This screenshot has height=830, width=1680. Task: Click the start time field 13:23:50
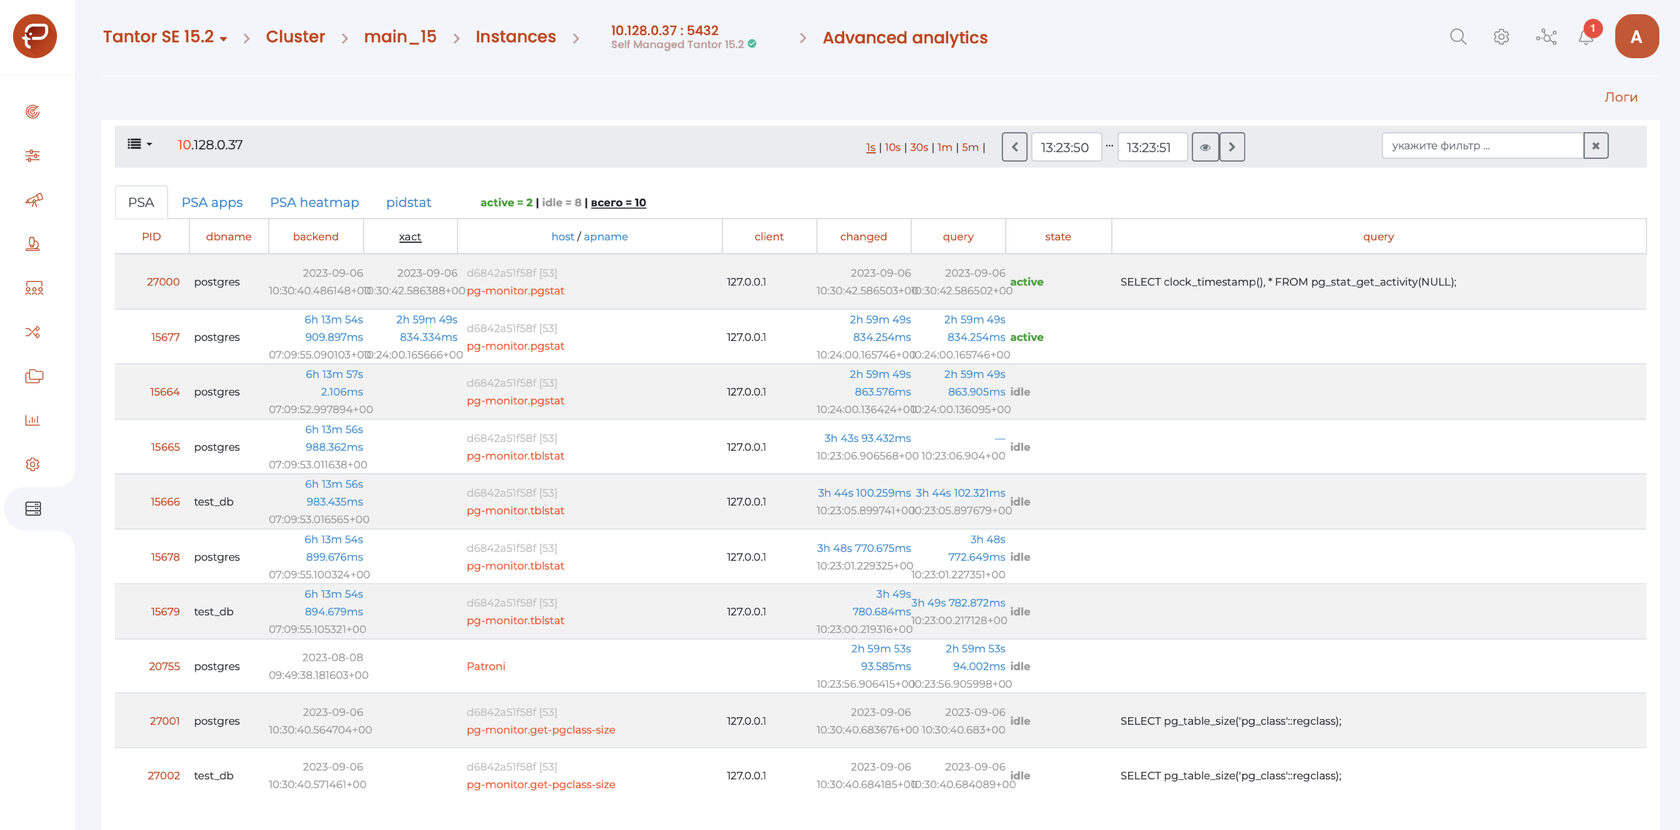tap(1065, 147)
